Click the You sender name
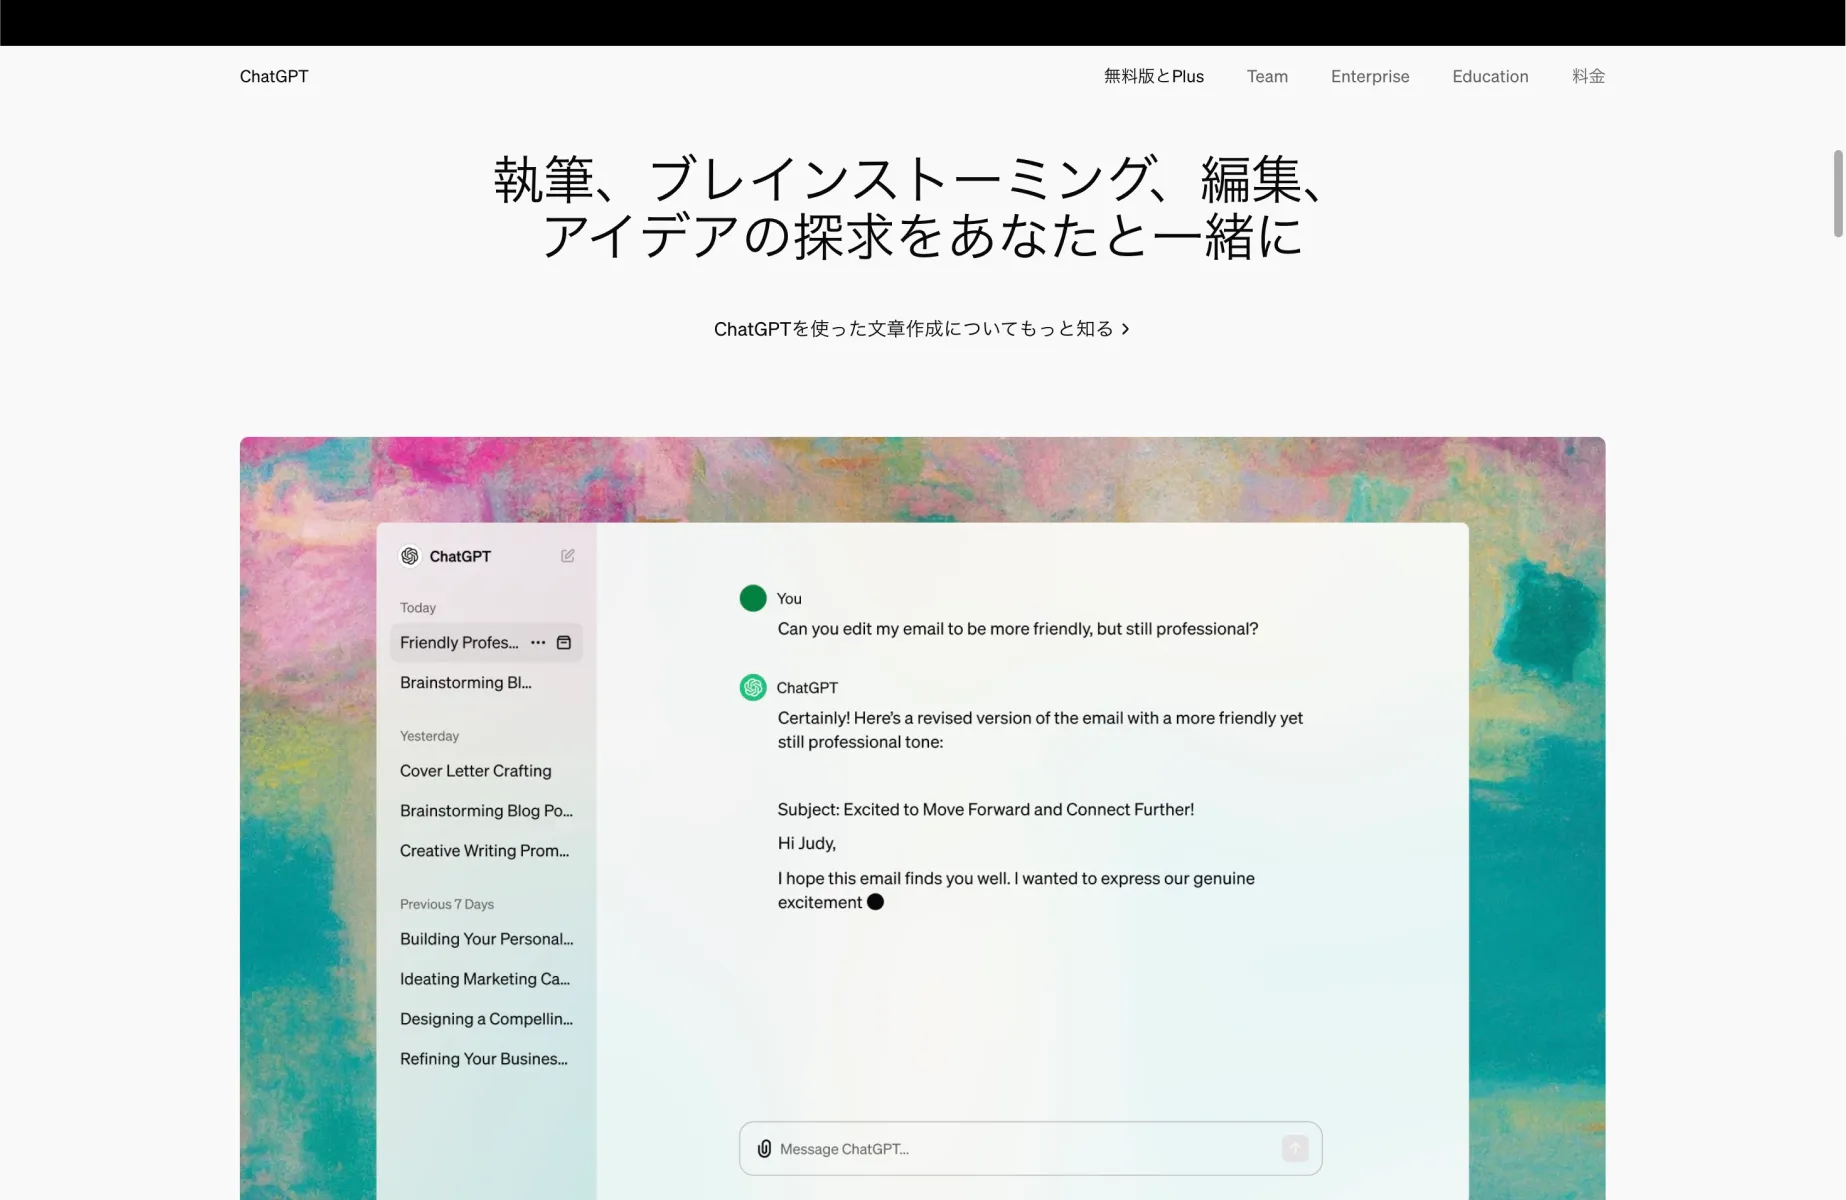The height and width of the screenshot is (1200, 1846). (x=789, y=599)
